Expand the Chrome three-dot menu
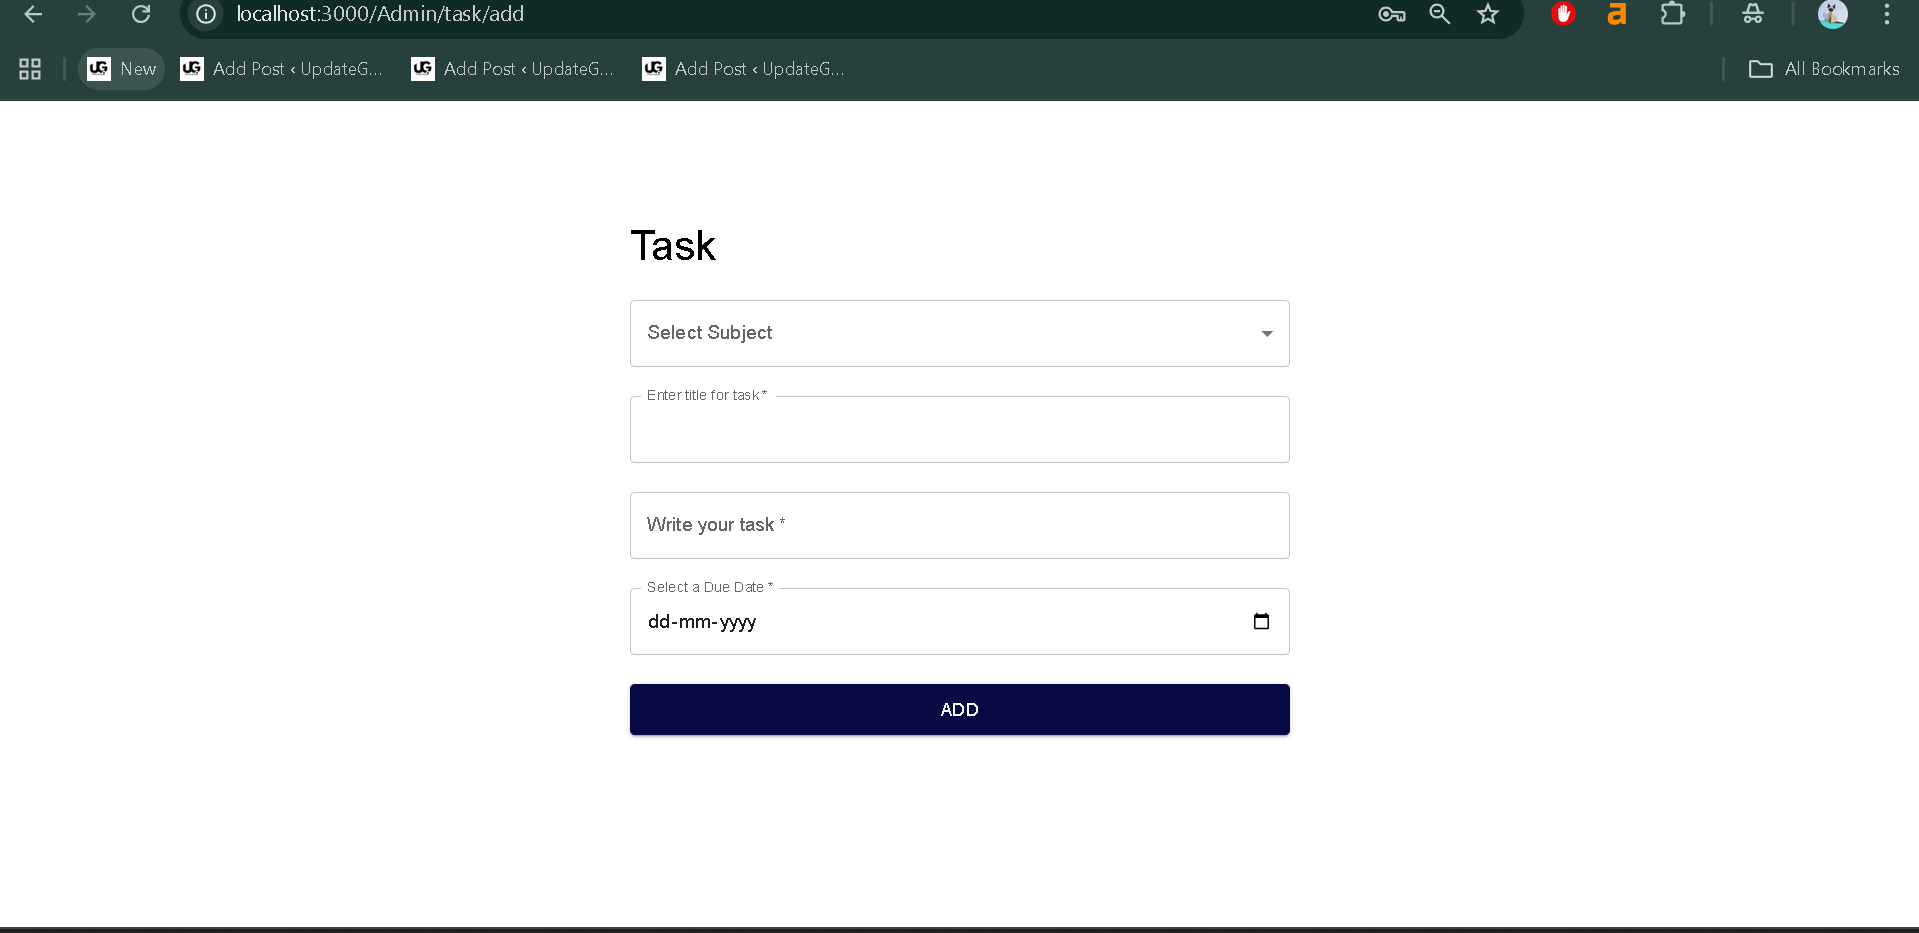The image size is (1919, 933). coord(1887,14)
